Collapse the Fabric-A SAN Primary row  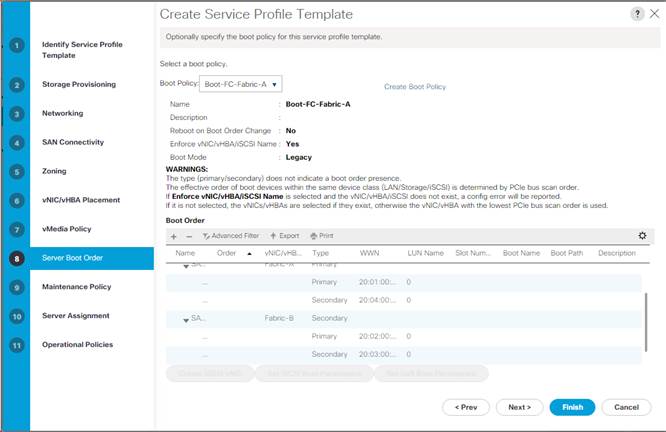(x=186, y=266)
